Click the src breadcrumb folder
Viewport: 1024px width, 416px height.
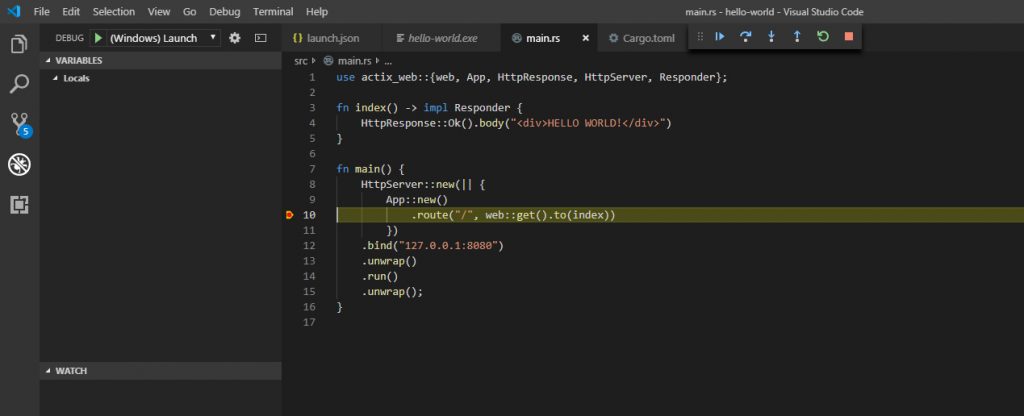click(x=300, y=61)
